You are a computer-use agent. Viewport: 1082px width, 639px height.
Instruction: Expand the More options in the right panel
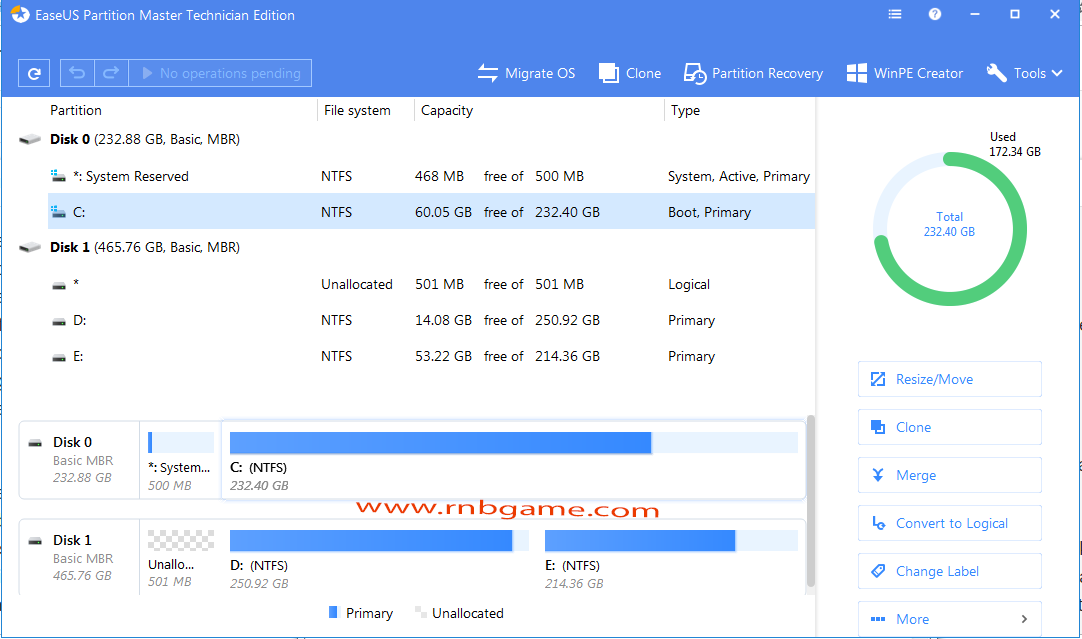[948, 619]
